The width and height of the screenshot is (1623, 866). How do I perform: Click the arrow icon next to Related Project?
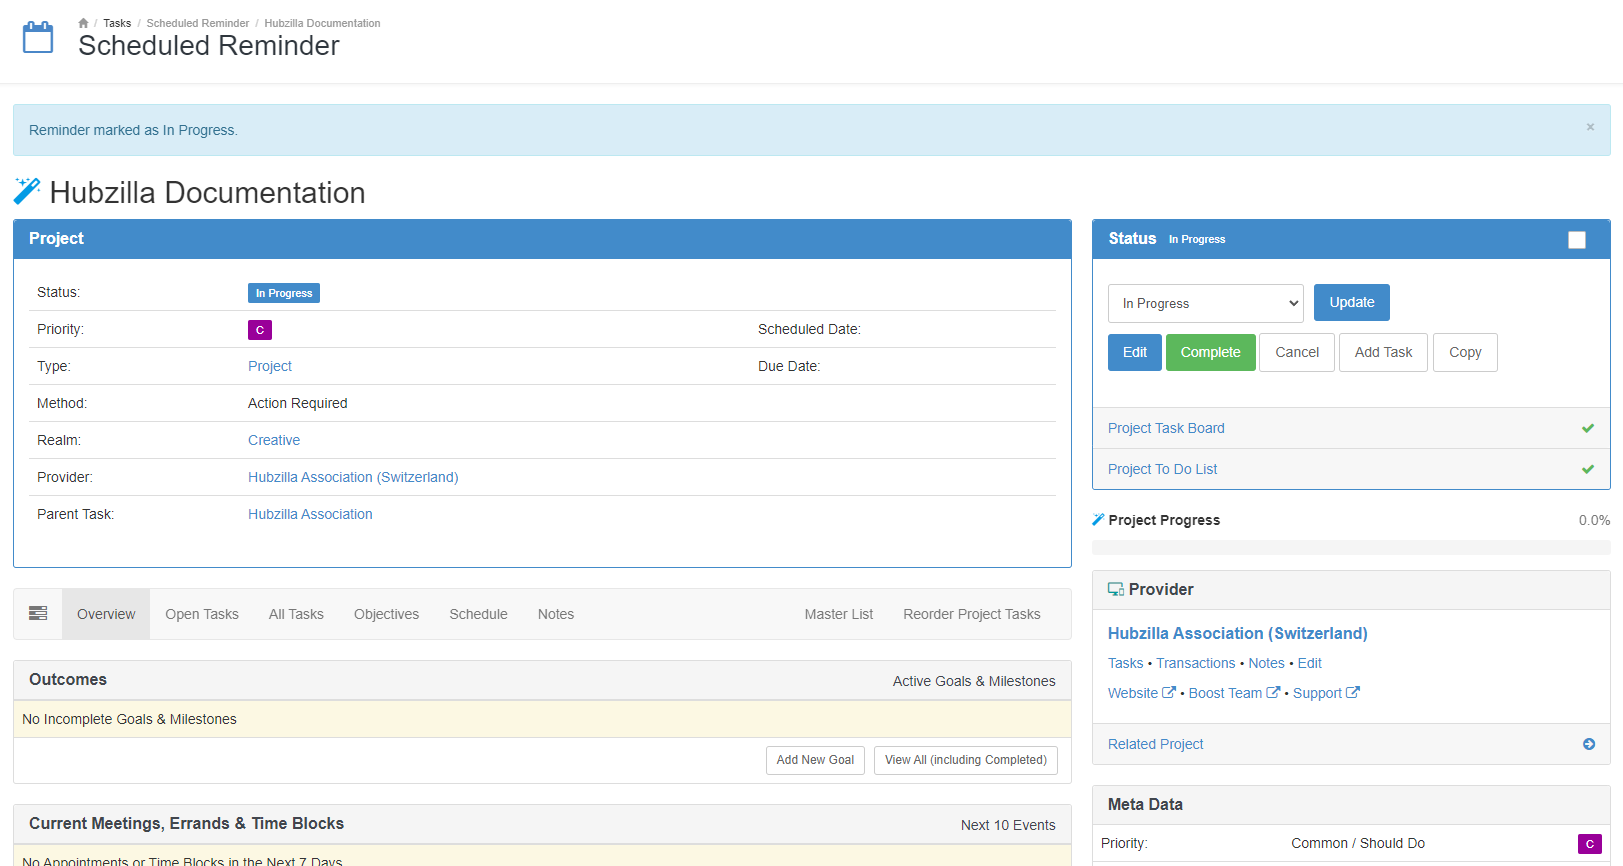[x=1588, y=744]
